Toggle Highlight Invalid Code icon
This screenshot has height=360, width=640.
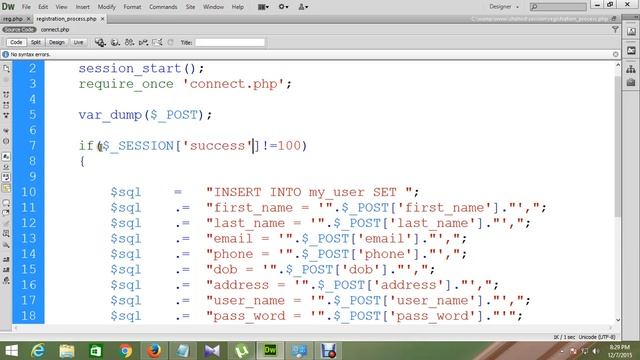click(x=6, y=167)
